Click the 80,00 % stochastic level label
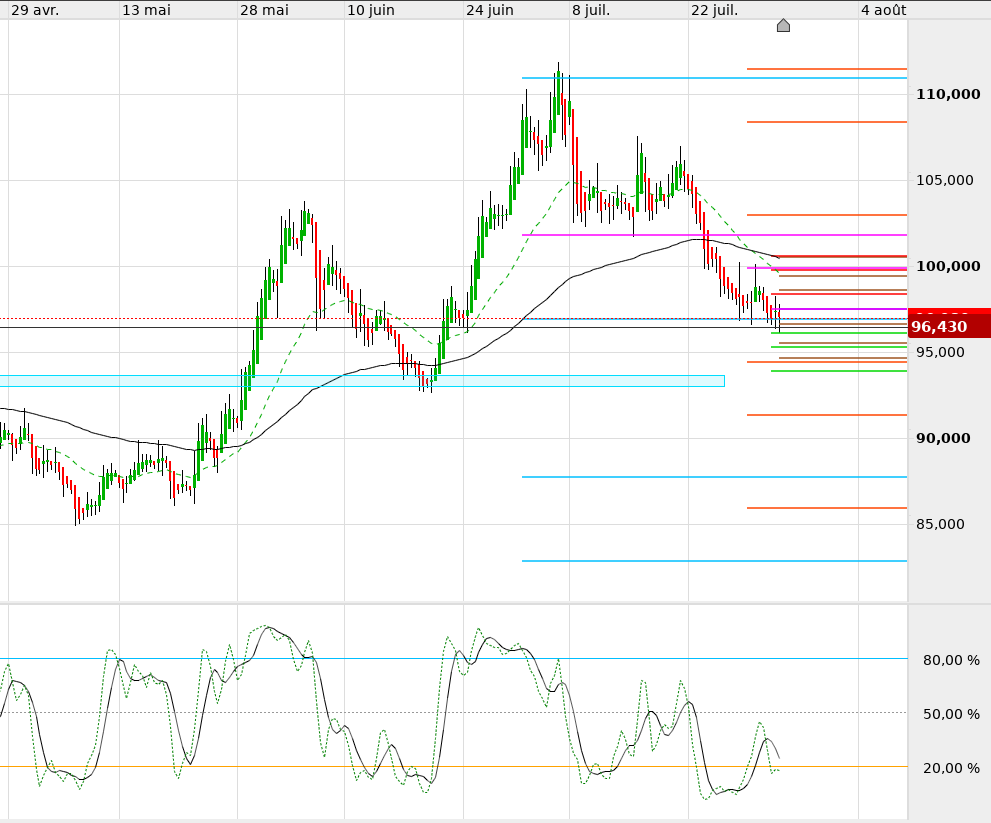 point(951,660)
